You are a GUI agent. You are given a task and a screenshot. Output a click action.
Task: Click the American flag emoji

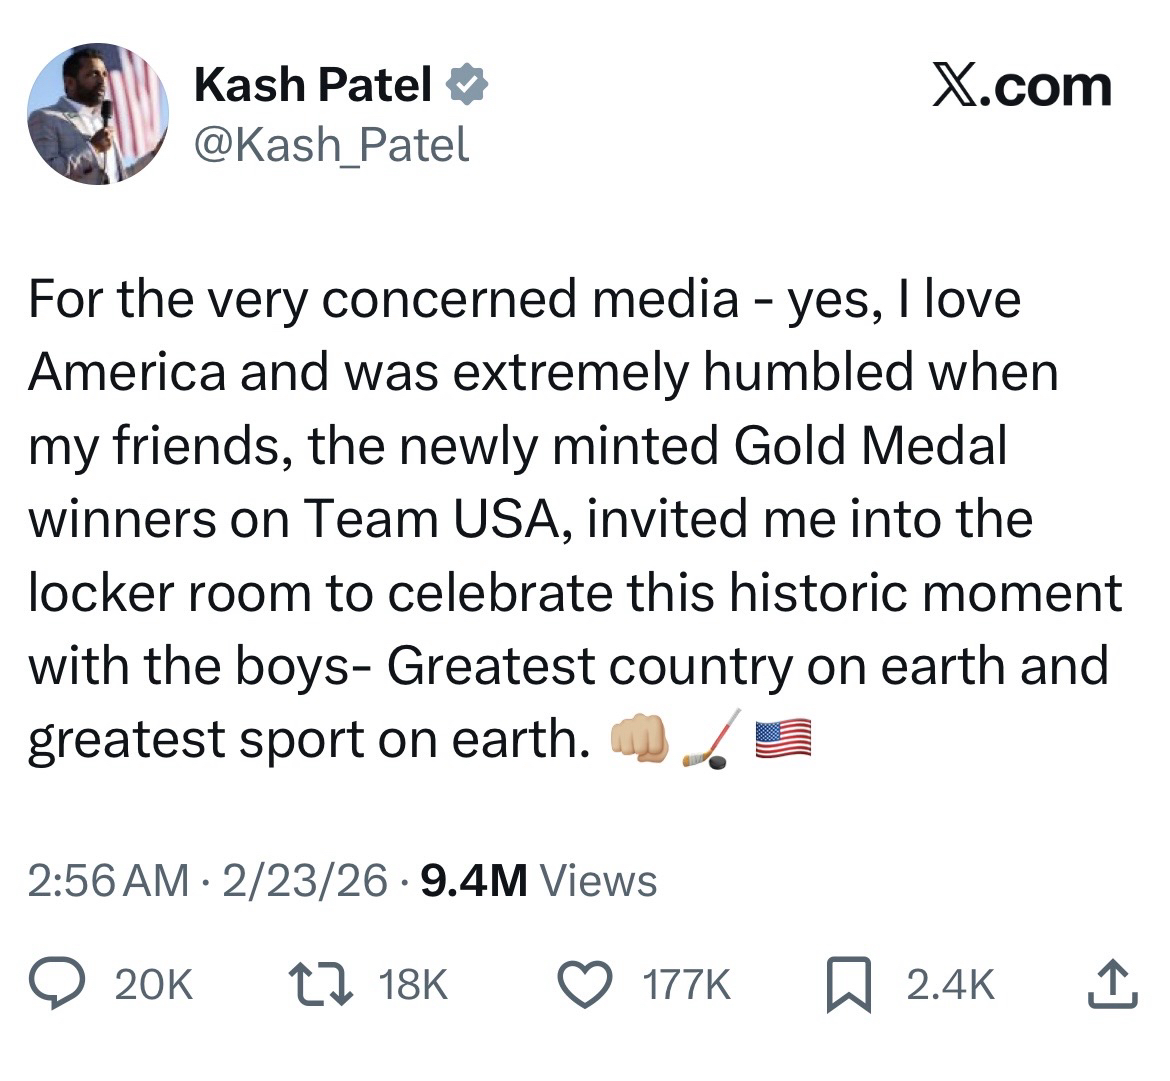[x=783, y=740]
